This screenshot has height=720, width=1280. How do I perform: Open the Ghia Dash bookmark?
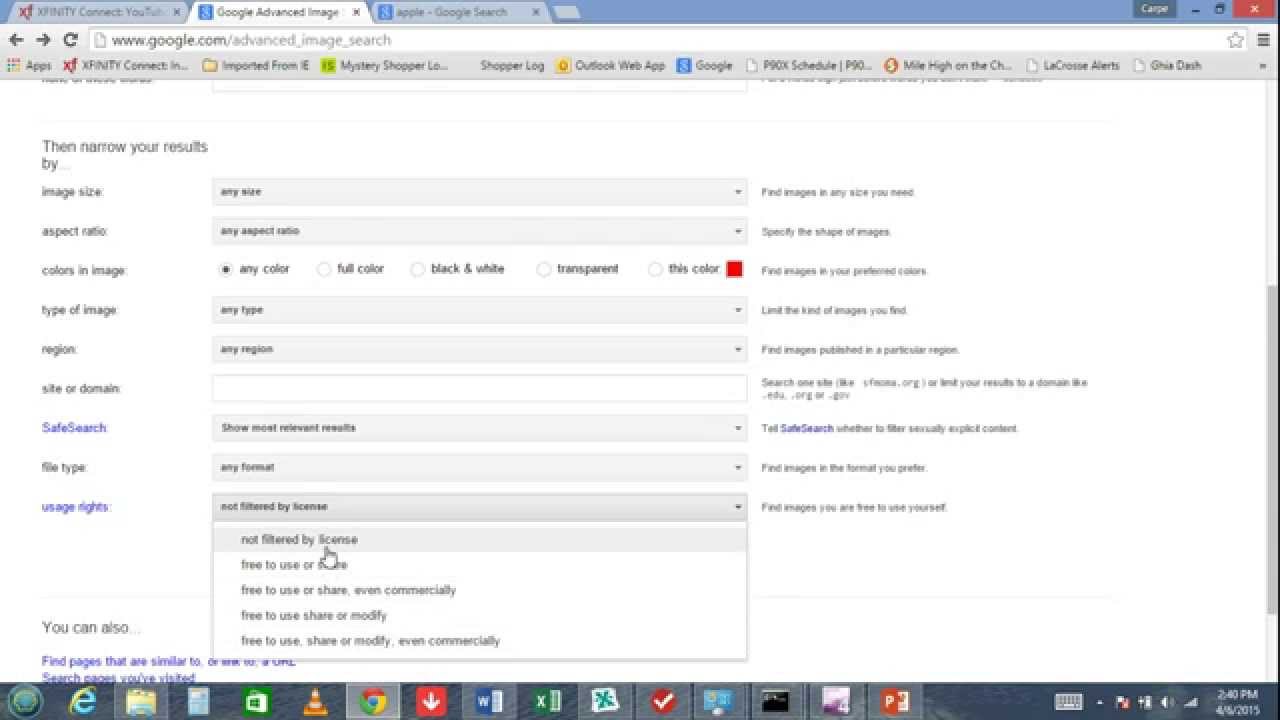coord(1167,66)
